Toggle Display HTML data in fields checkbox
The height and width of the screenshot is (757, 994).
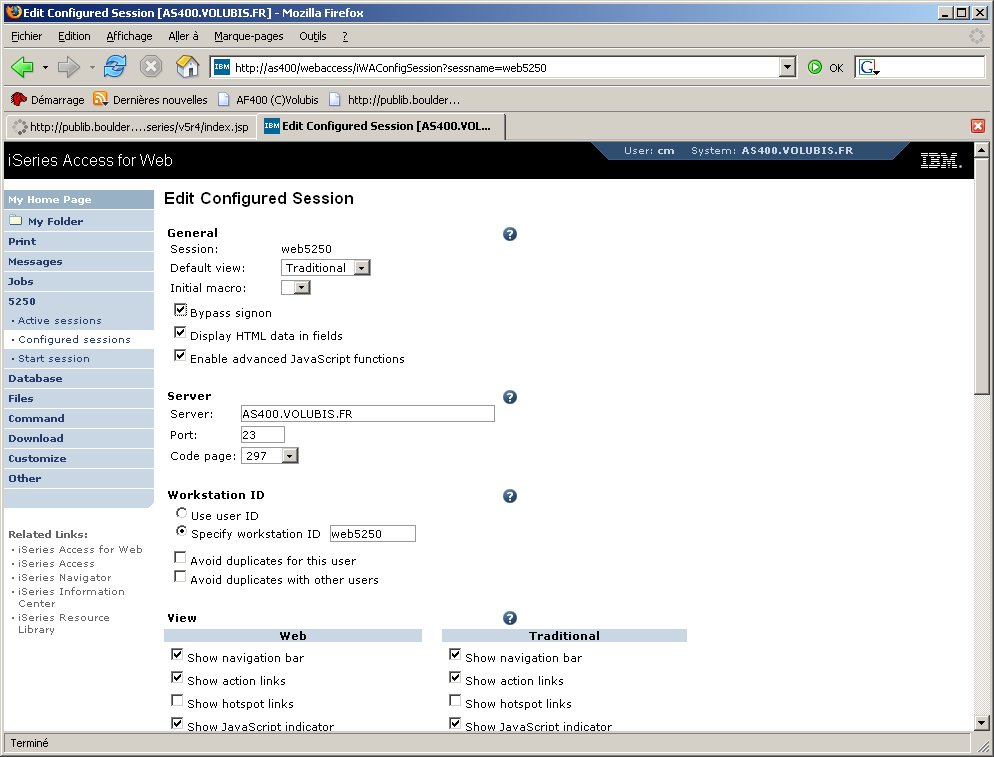tap(180, 333)
